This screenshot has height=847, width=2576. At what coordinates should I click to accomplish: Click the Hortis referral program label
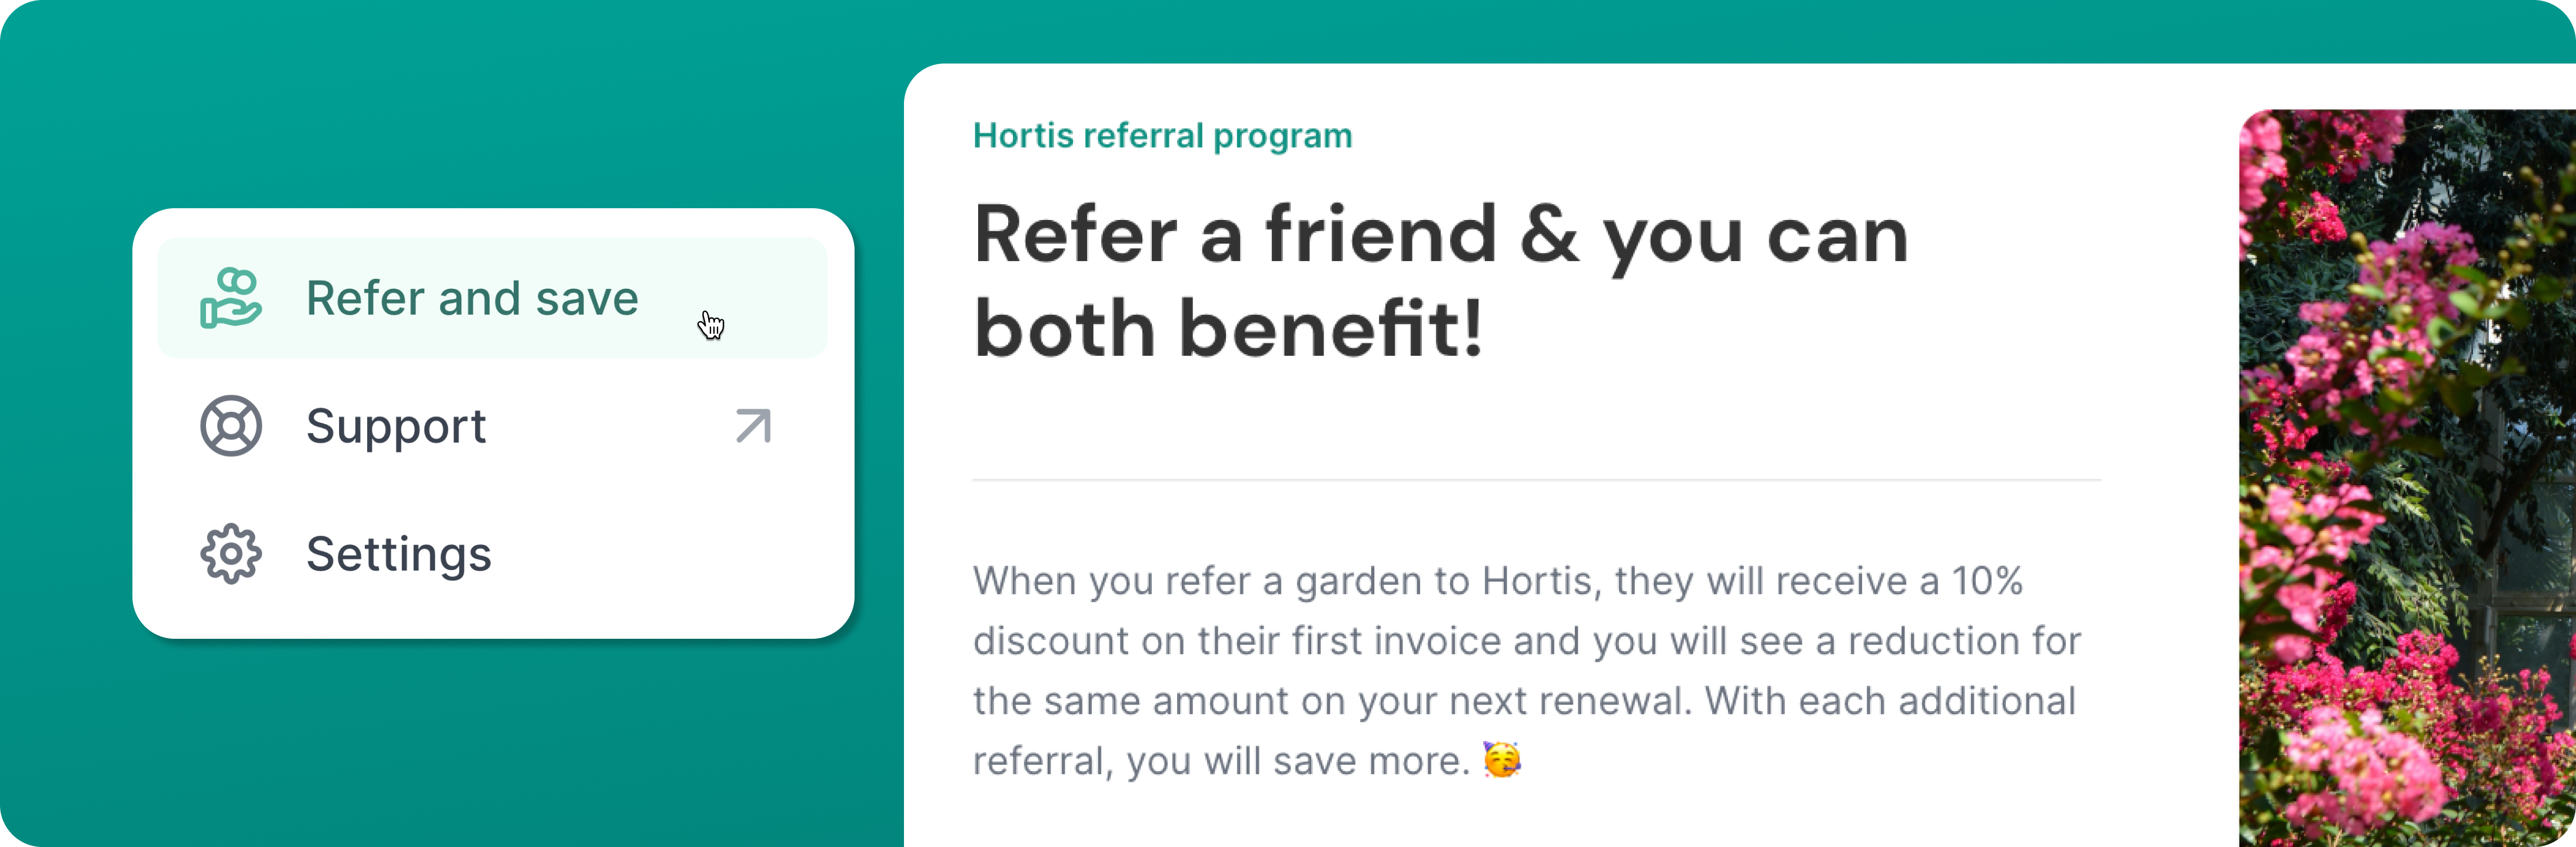click(x=1162, y=135)
